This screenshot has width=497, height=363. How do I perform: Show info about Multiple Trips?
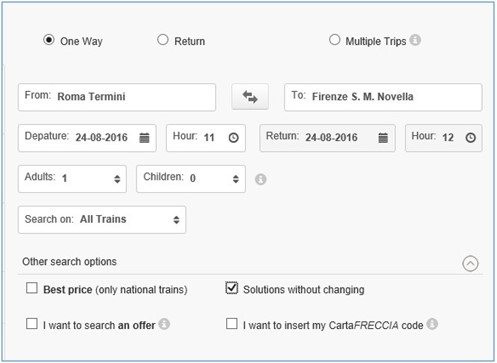[415, 40]
